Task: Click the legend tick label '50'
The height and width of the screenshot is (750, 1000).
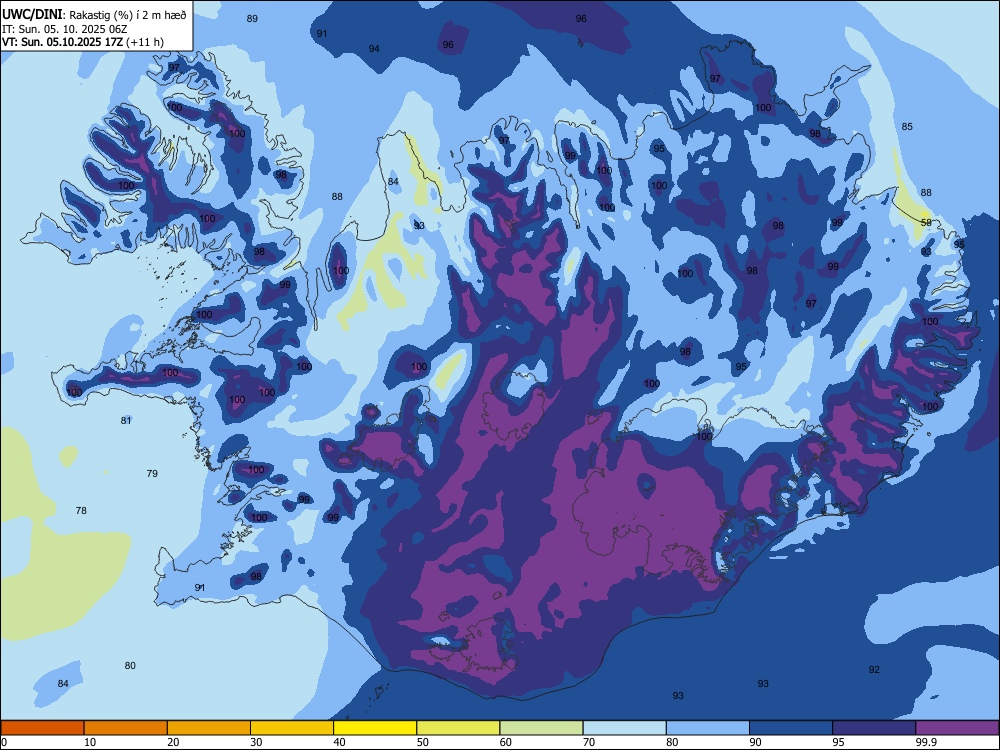Action: 423,742
